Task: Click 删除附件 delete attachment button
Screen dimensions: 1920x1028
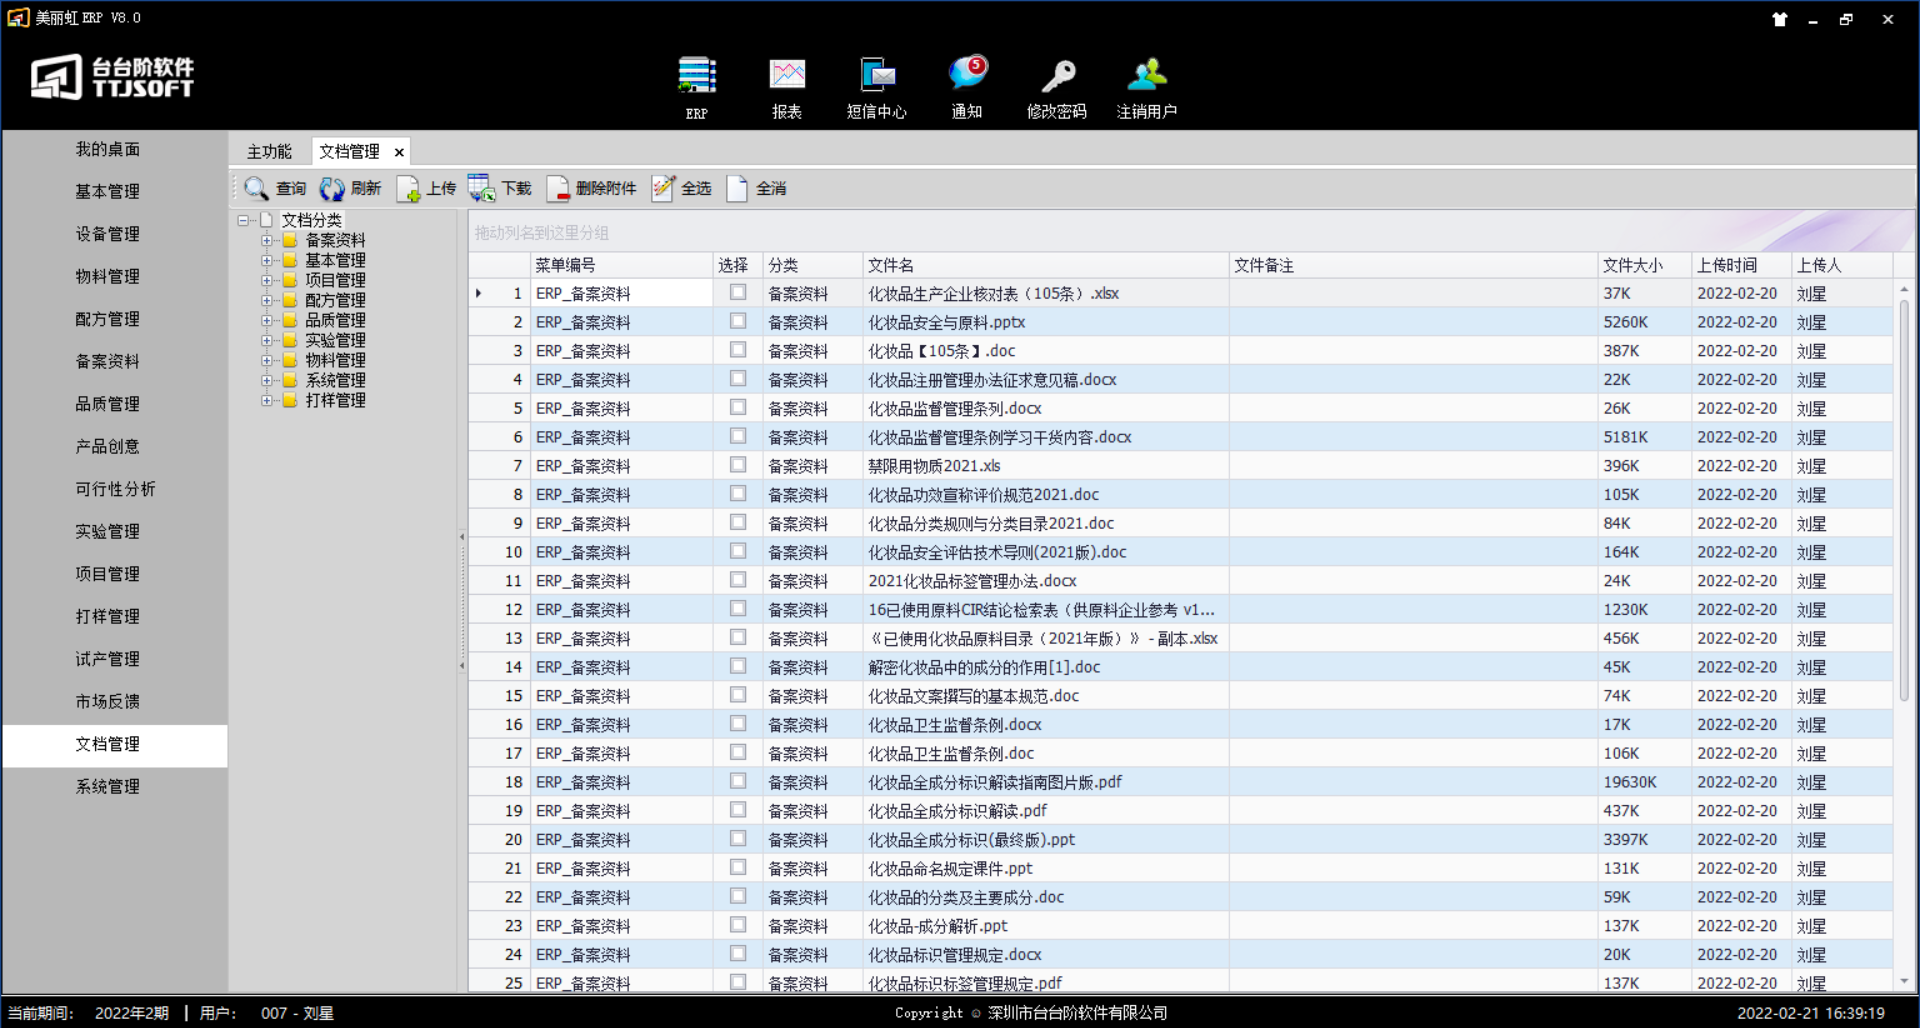Action: tap(592, 189)
